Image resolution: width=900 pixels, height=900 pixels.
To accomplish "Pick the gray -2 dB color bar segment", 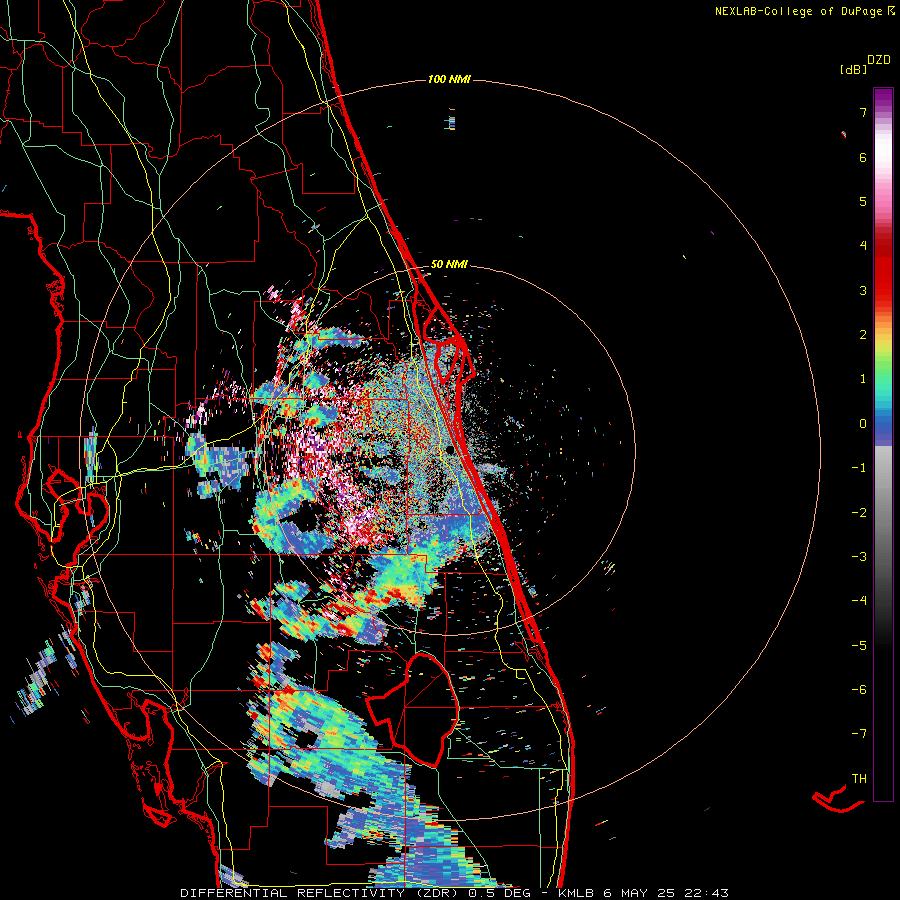I will point(883,513).
